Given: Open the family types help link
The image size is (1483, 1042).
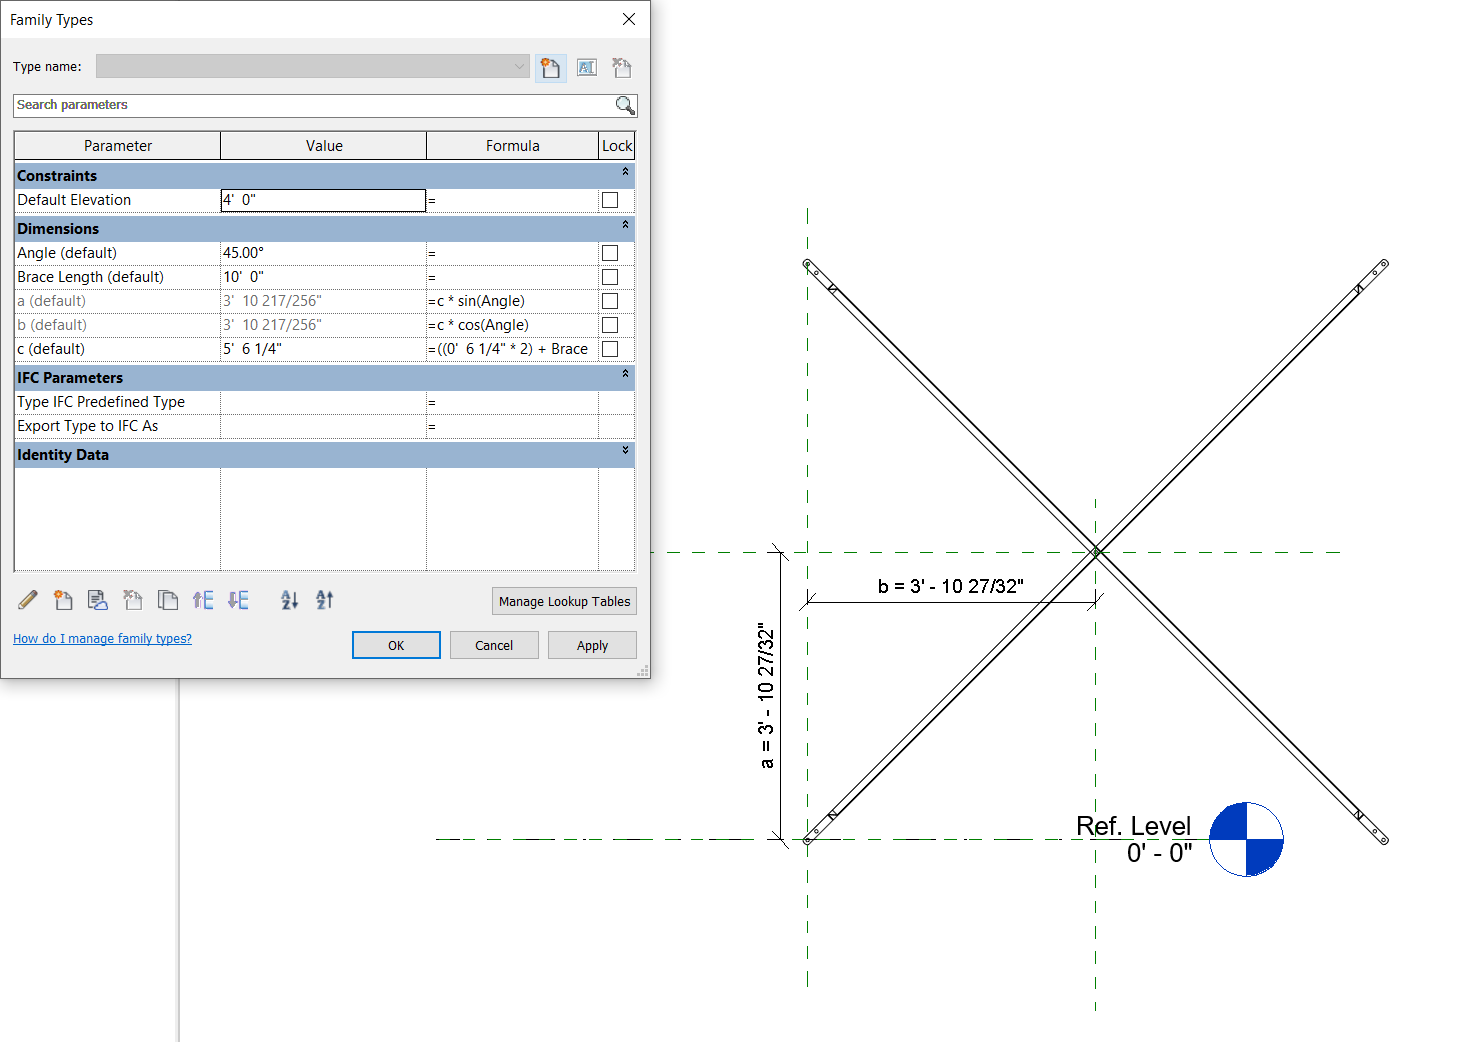Looking at the screenshot, I should [x=102, y=638].
